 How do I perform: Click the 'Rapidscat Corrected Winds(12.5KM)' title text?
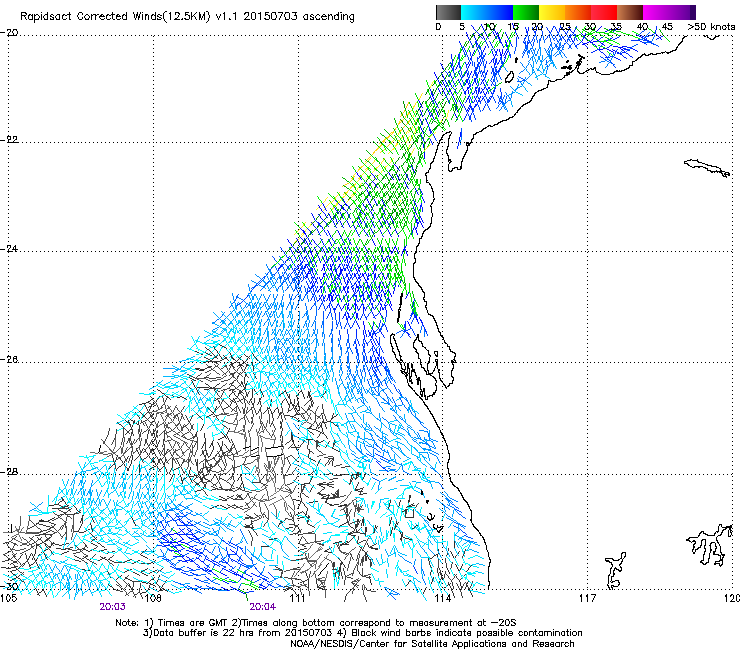115,17
